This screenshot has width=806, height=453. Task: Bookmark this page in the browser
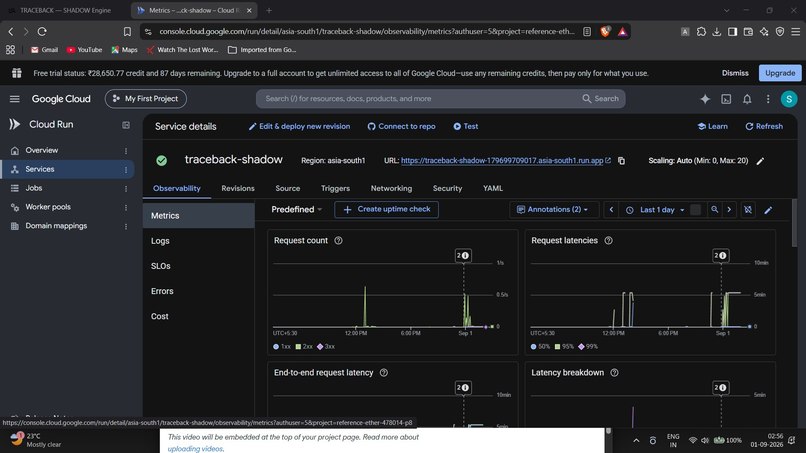tap(127, 31)
